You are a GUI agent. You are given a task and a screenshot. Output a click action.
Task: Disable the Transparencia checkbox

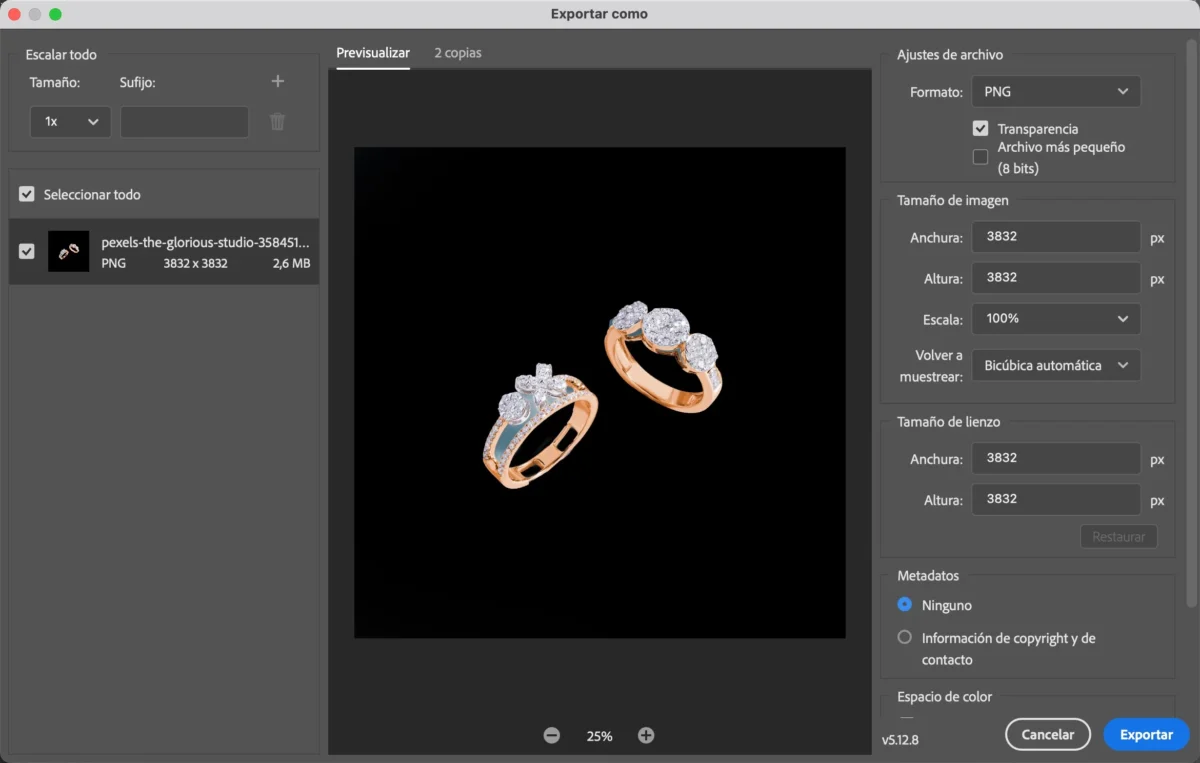point(980,128)
